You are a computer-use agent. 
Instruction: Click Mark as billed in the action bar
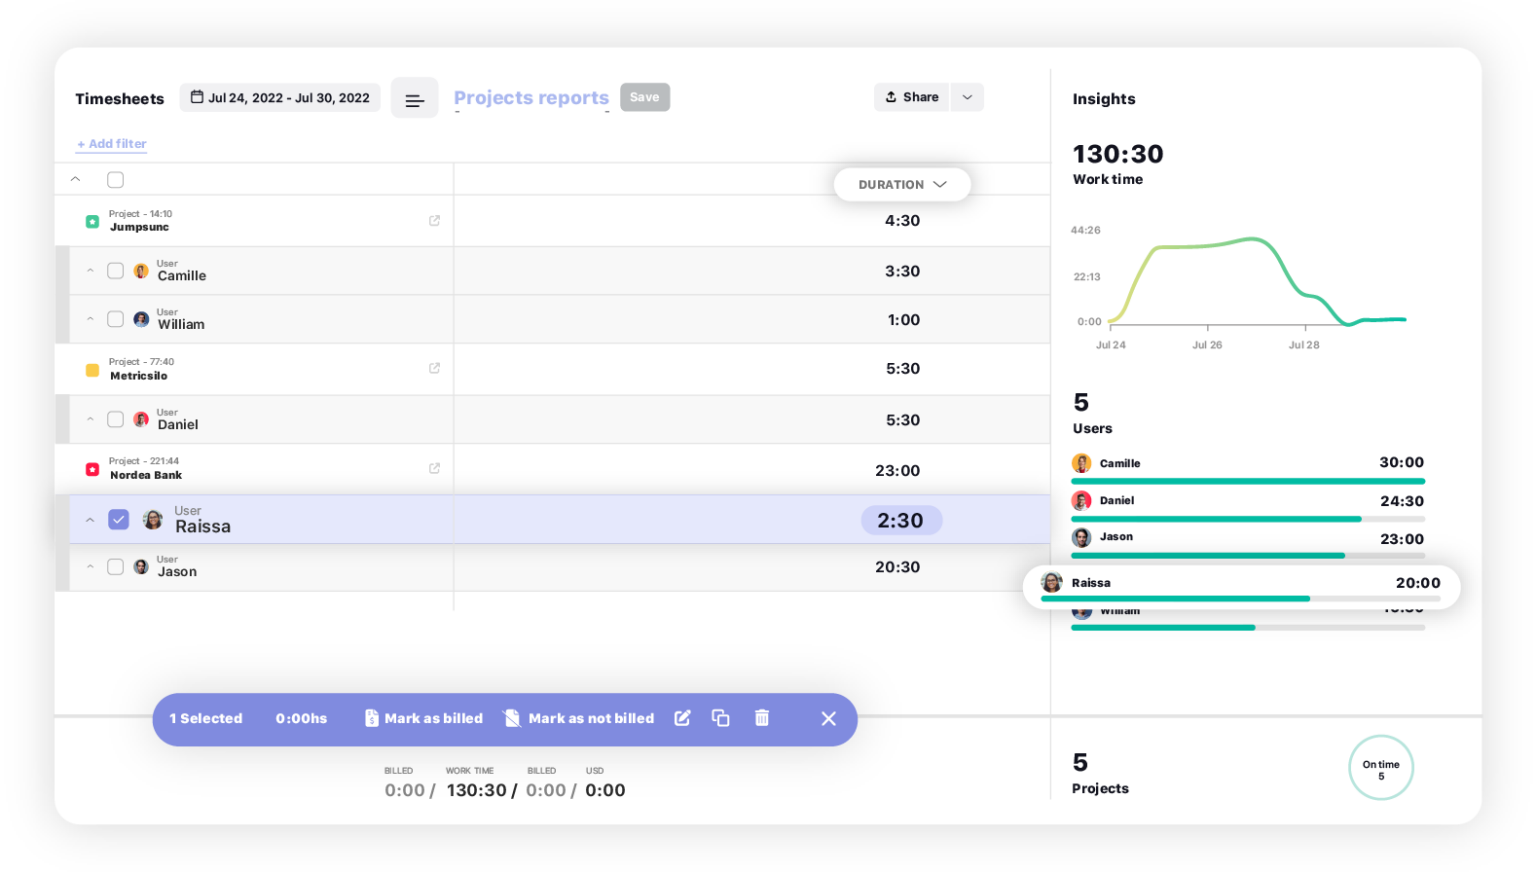[x=424, y=718]
